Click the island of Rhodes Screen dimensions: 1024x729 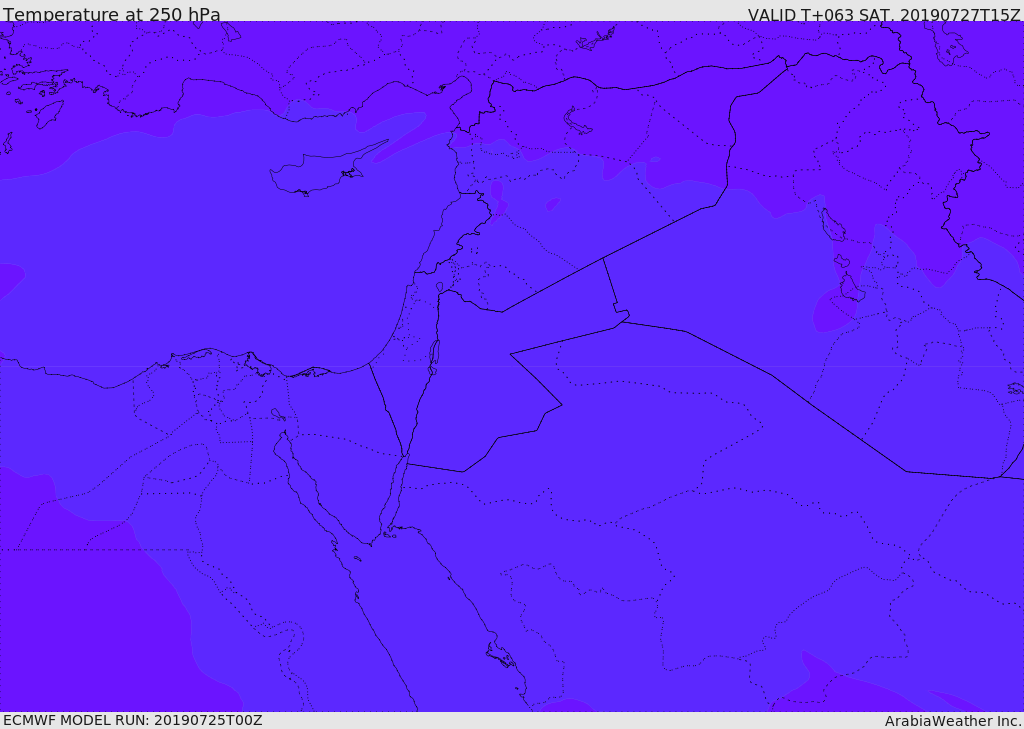pos(49,114)
